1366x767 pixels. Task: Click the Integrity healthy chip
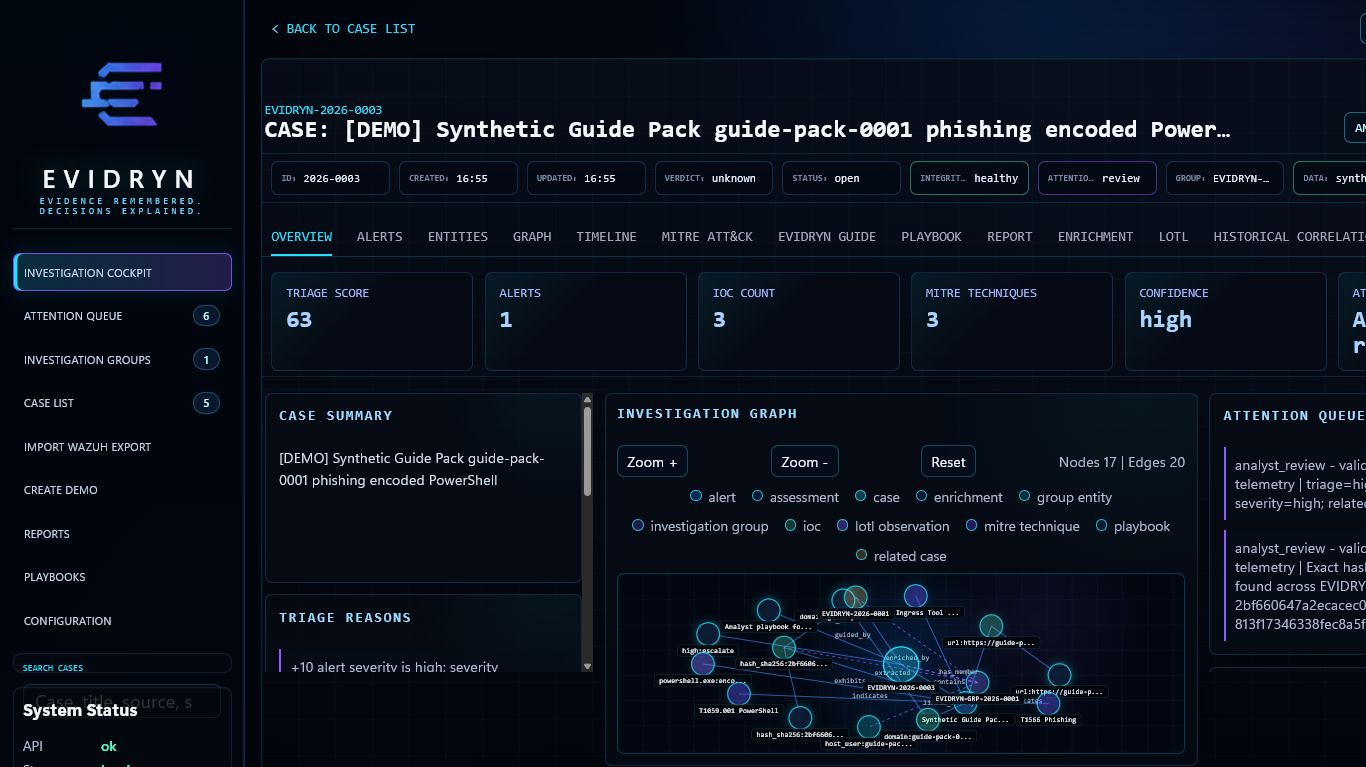point(969,178)
